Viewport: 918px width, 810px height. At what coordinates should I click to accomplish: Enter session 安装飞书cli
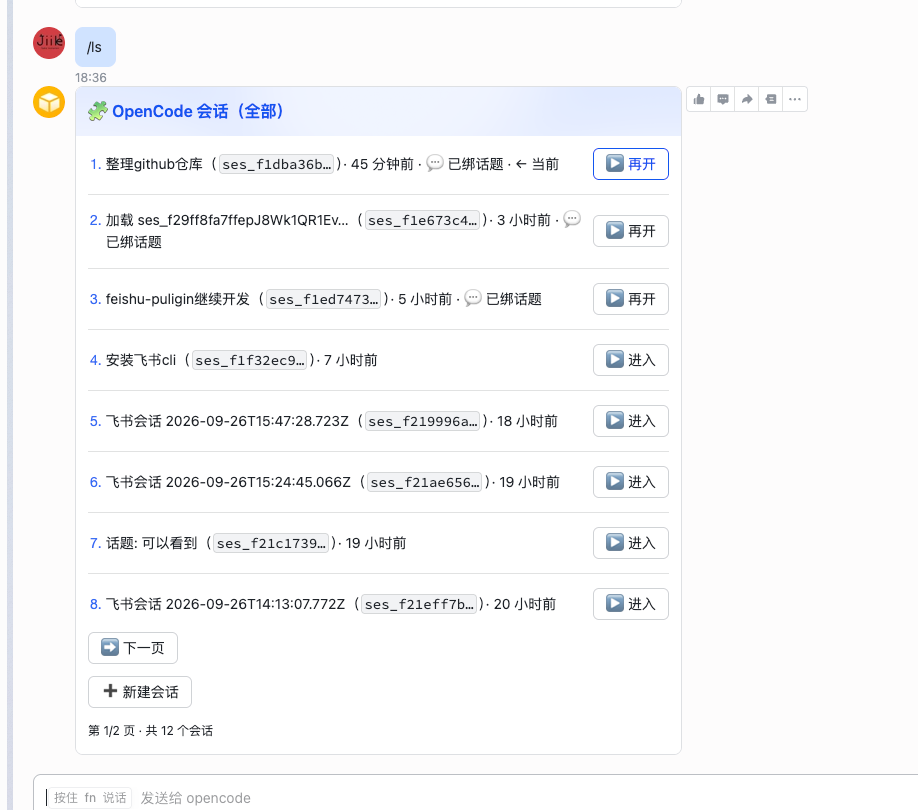pos(631,360)
